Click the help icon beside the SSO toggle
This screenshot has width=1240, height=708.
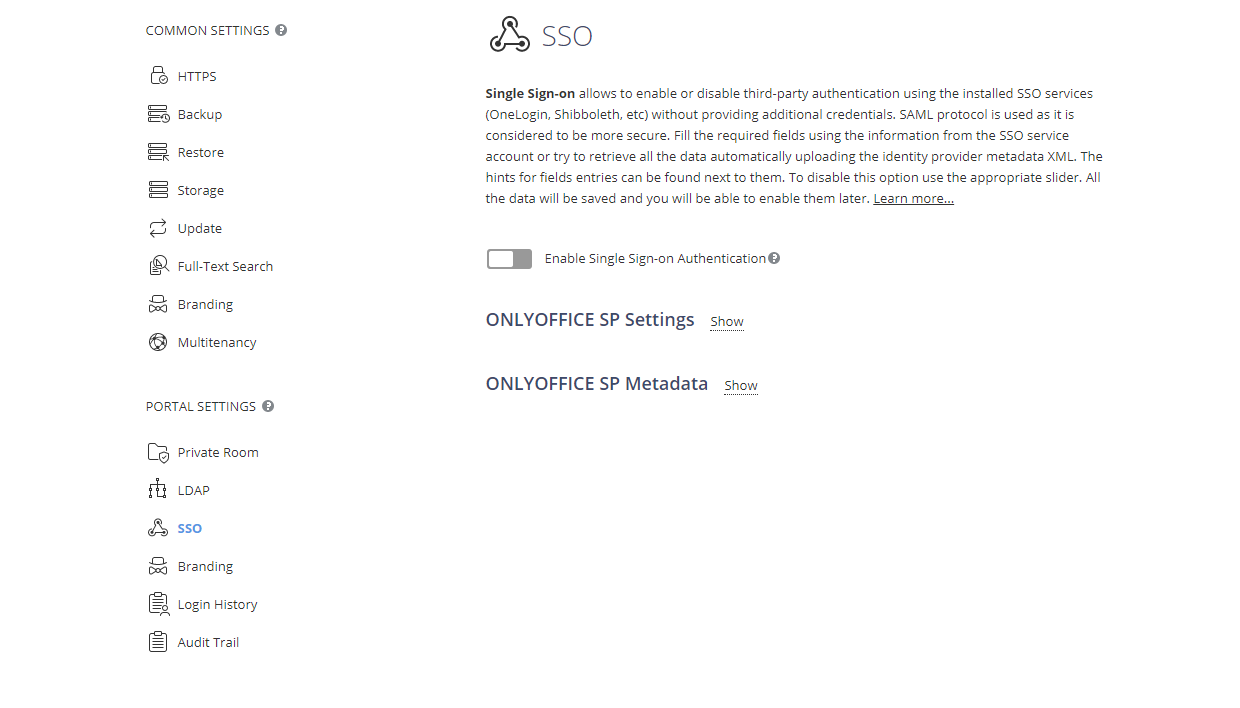coord(773,257)
